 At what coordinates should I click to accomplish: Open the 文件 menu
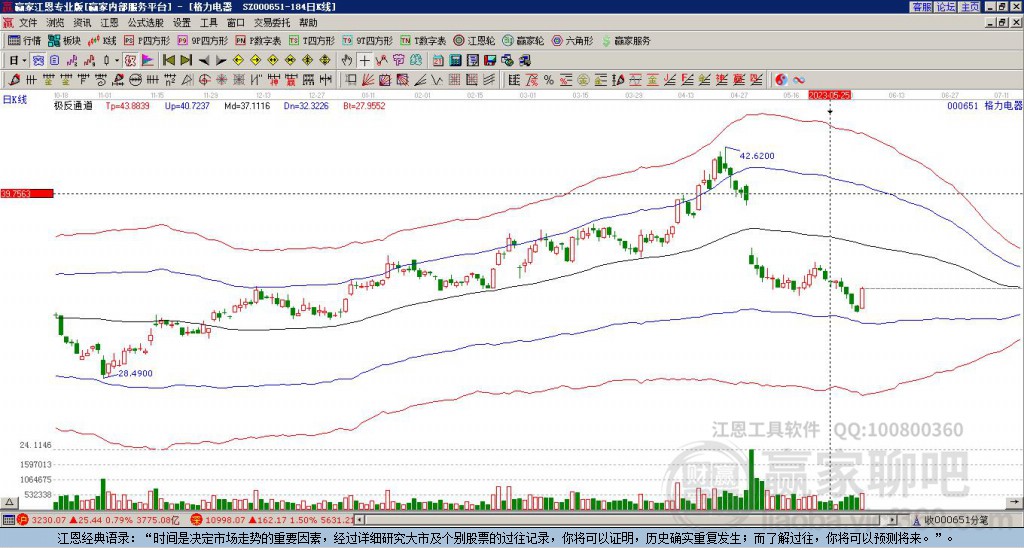[x=27, y=23]
